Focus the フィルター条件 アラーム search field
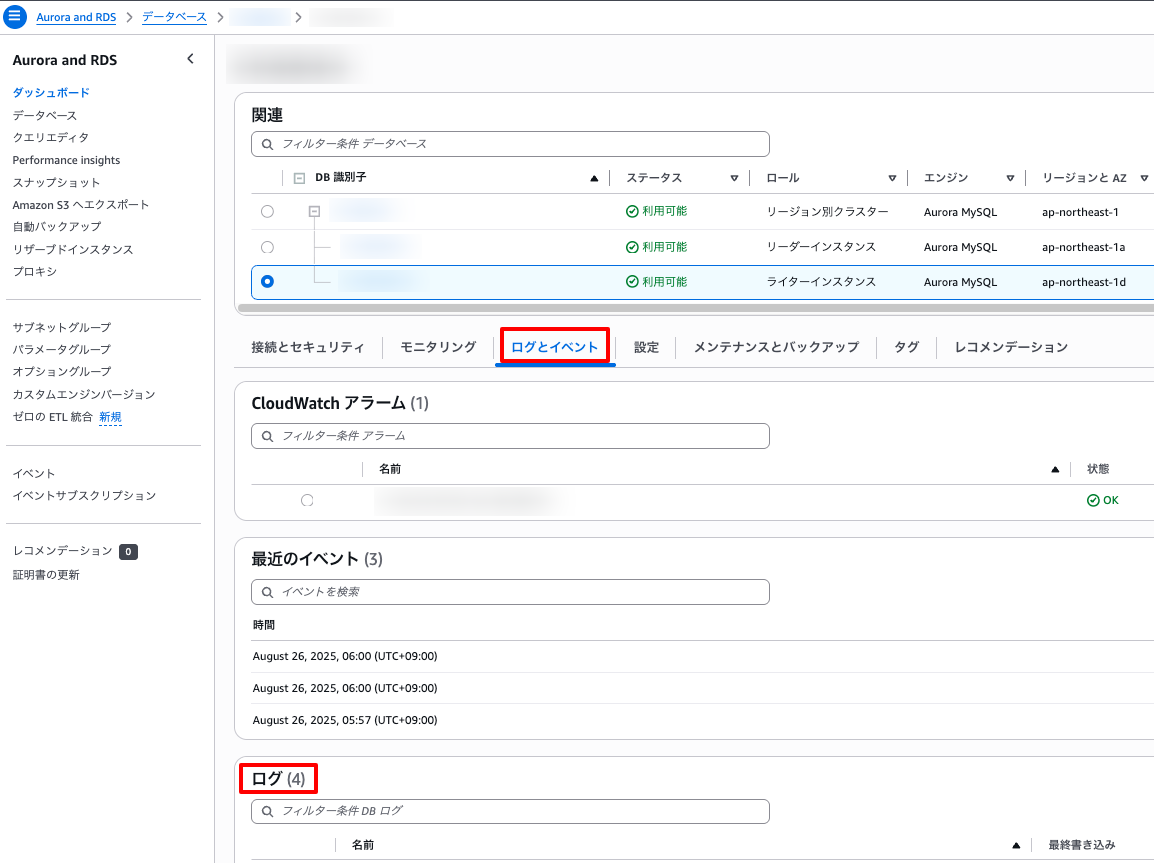The width and height of the screenshot is (1154, 863). point(510,436)
